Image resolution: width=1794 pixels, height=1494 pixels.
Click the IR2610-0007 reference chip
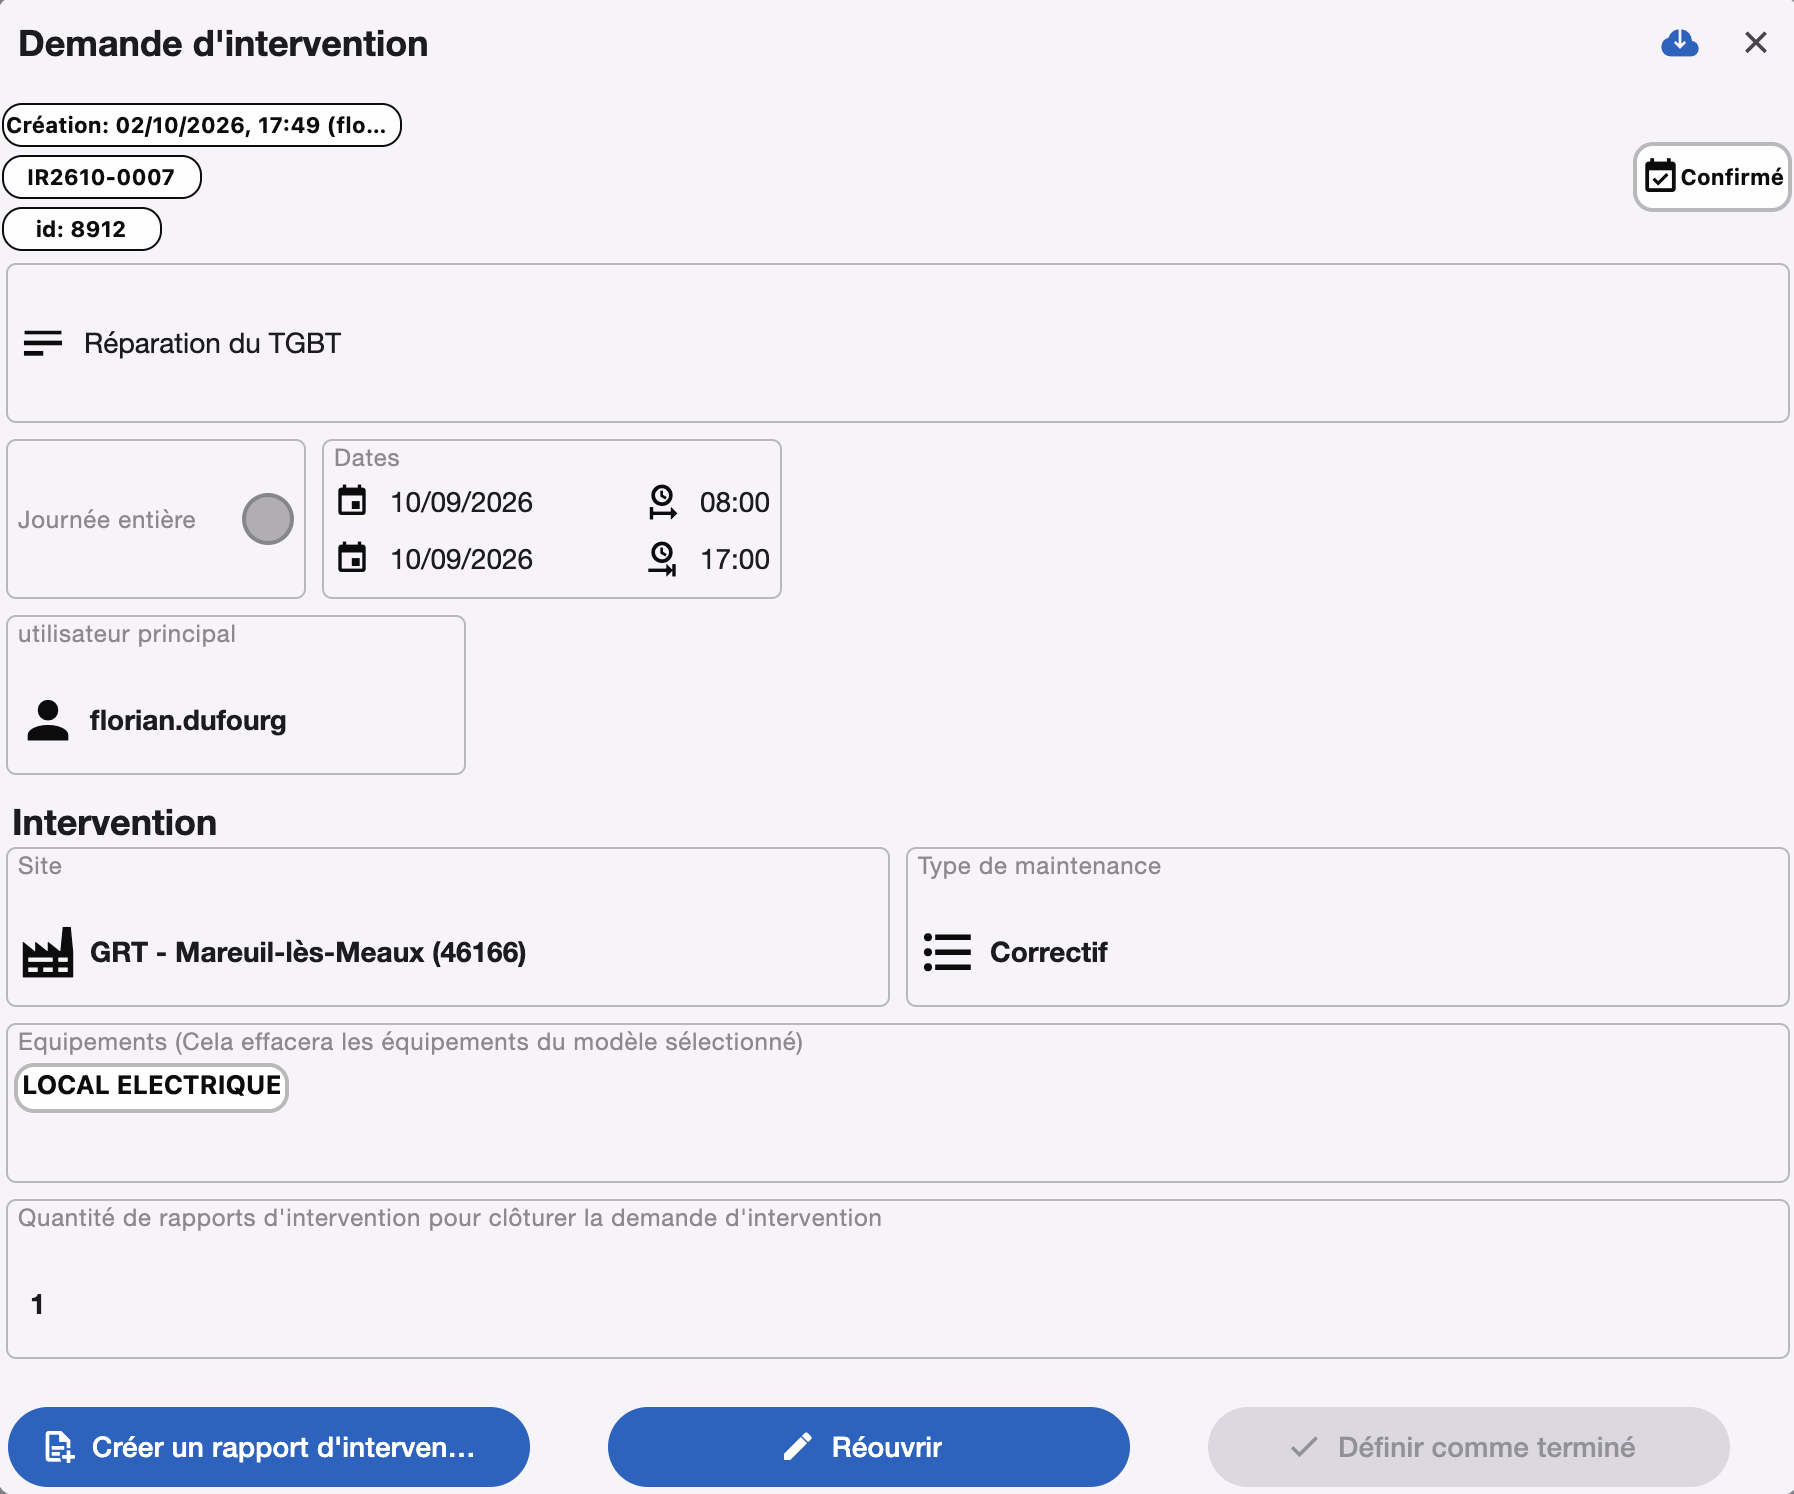[x=101, y=177]
